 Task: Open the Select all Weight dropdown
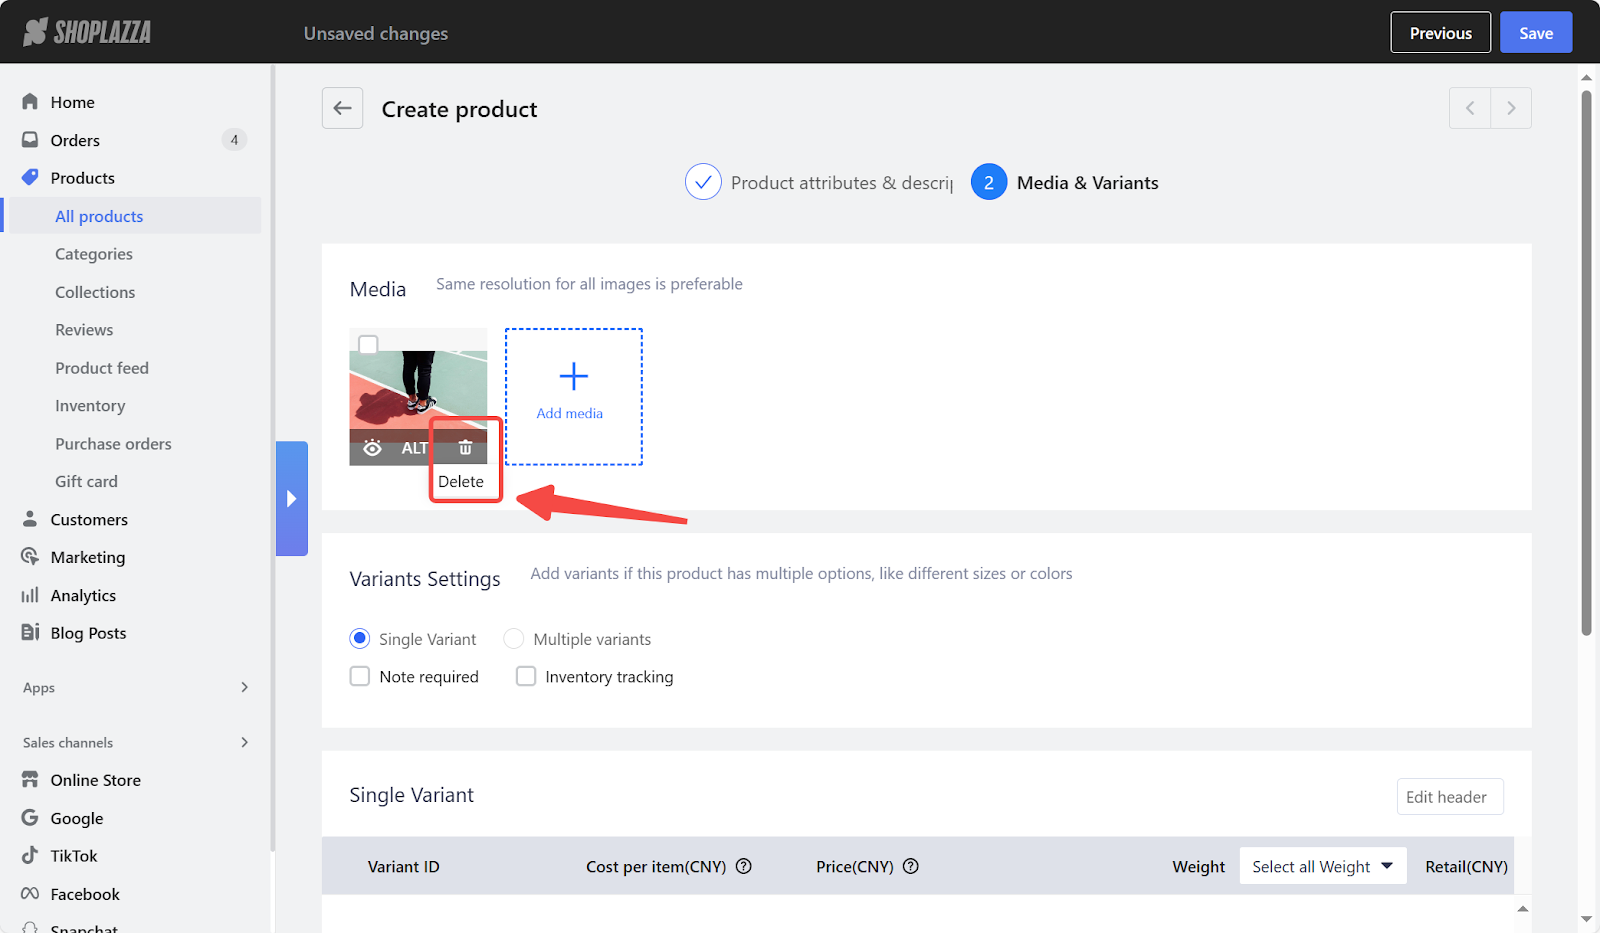click(x=1323, y=866)
